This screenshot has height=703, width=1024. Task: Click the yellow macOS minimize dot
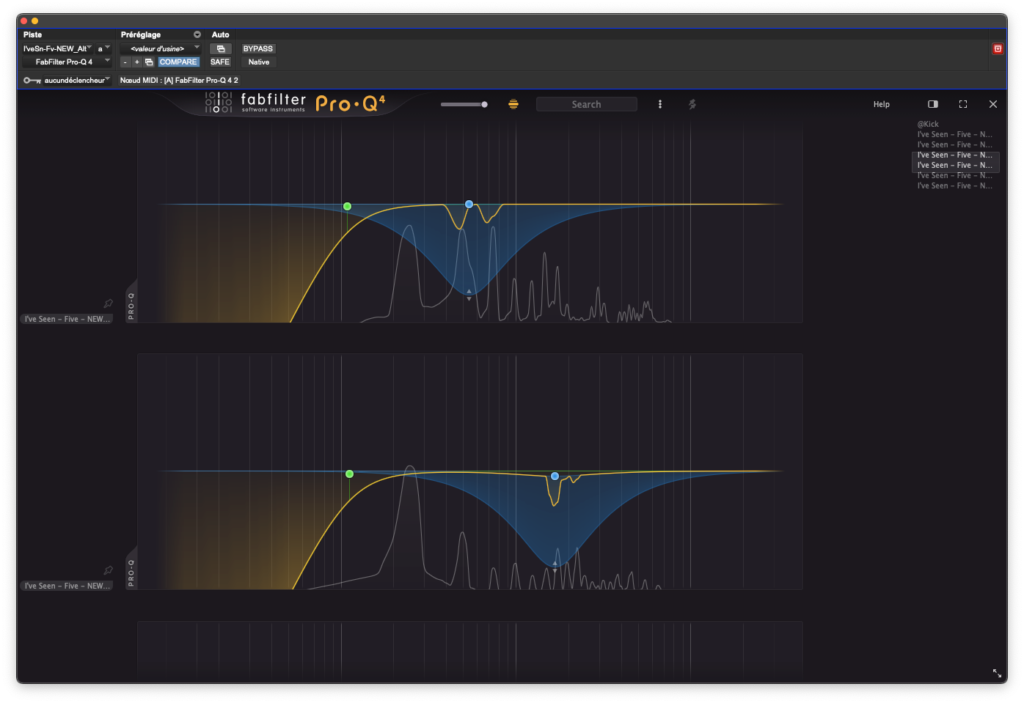[35, 21]
